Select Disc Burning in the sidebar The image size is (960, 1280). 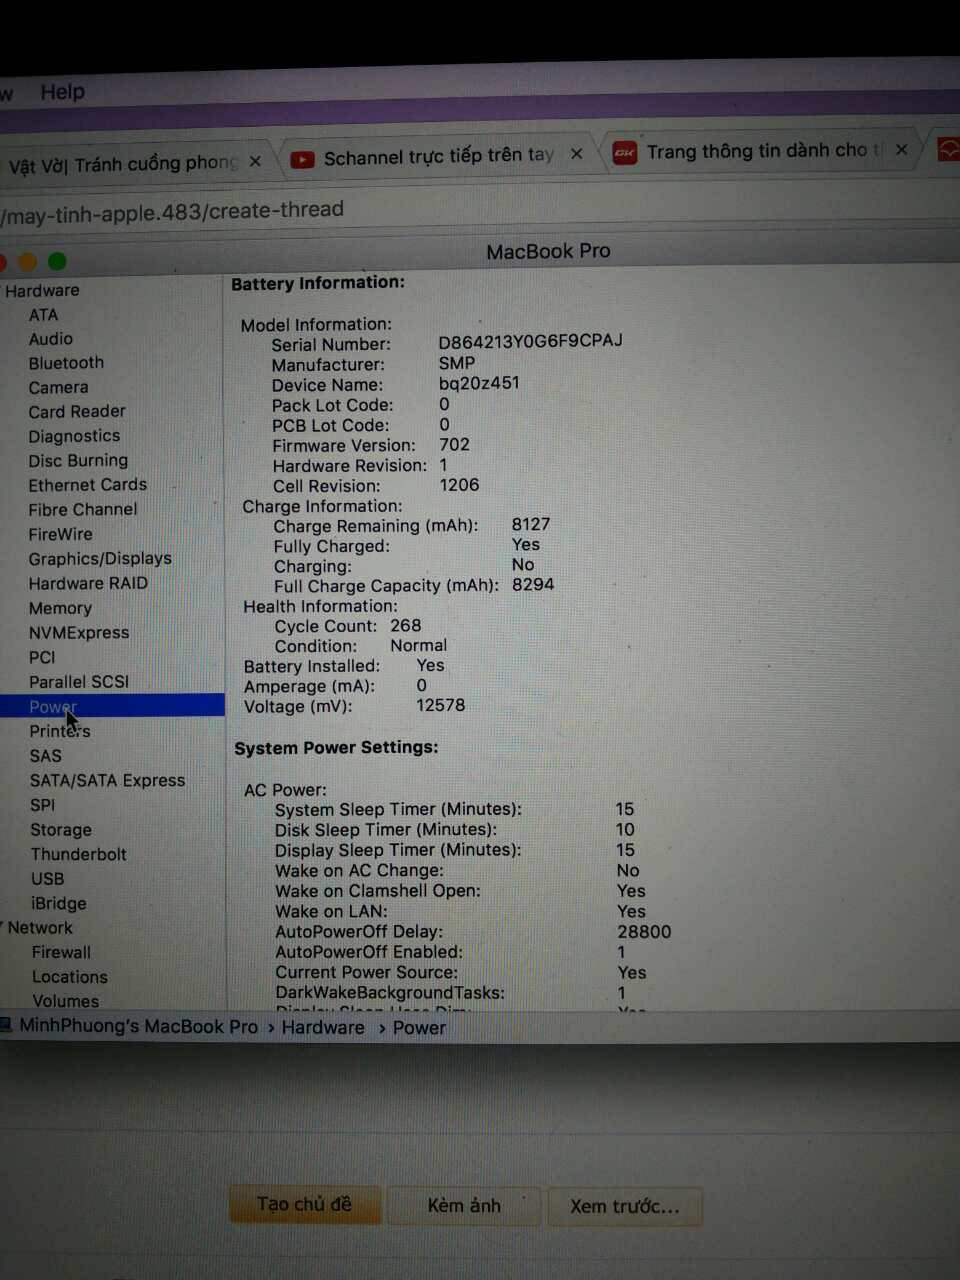[78, 460]
